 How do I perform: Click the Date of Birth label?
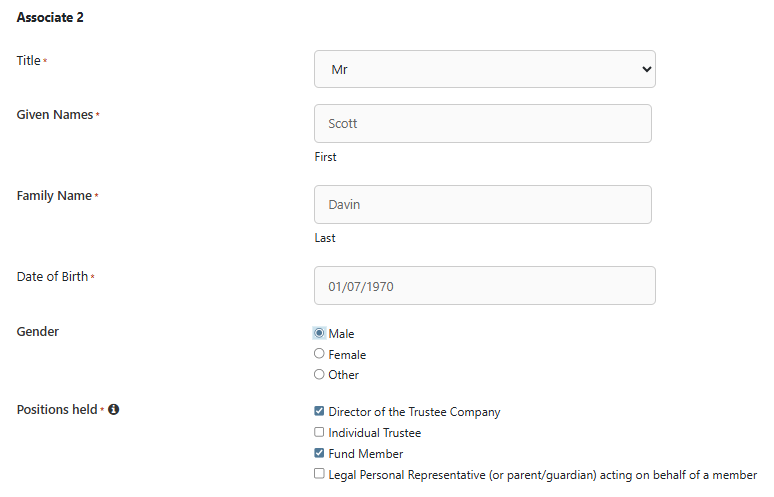(52, 277)
